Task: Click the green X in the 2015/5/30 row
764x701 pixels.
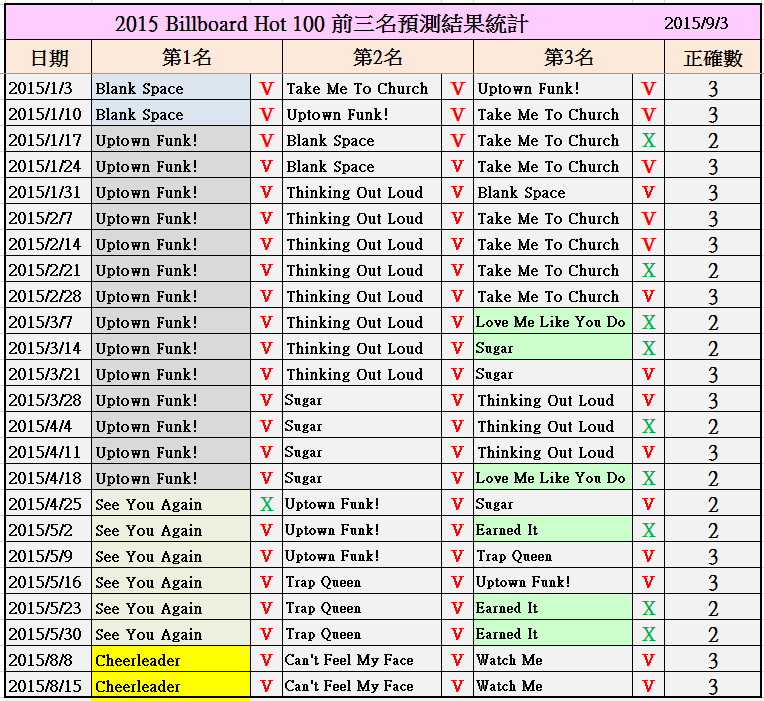Action: point(649,634)
